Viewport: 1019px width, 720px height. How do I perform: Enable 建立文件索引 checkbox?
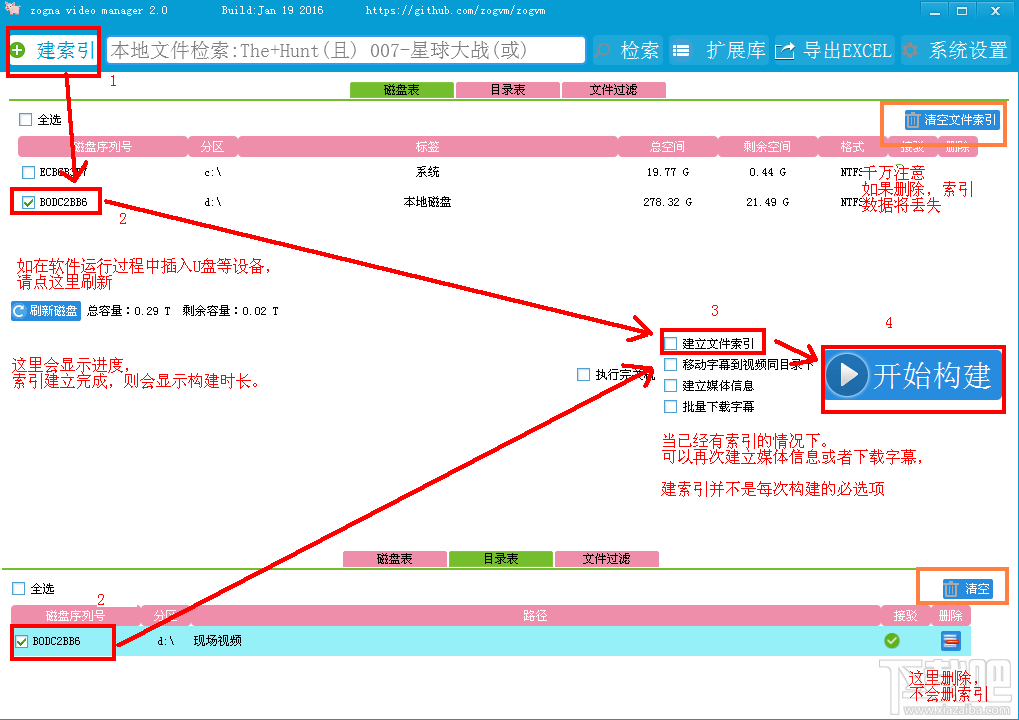click(671, 344)
